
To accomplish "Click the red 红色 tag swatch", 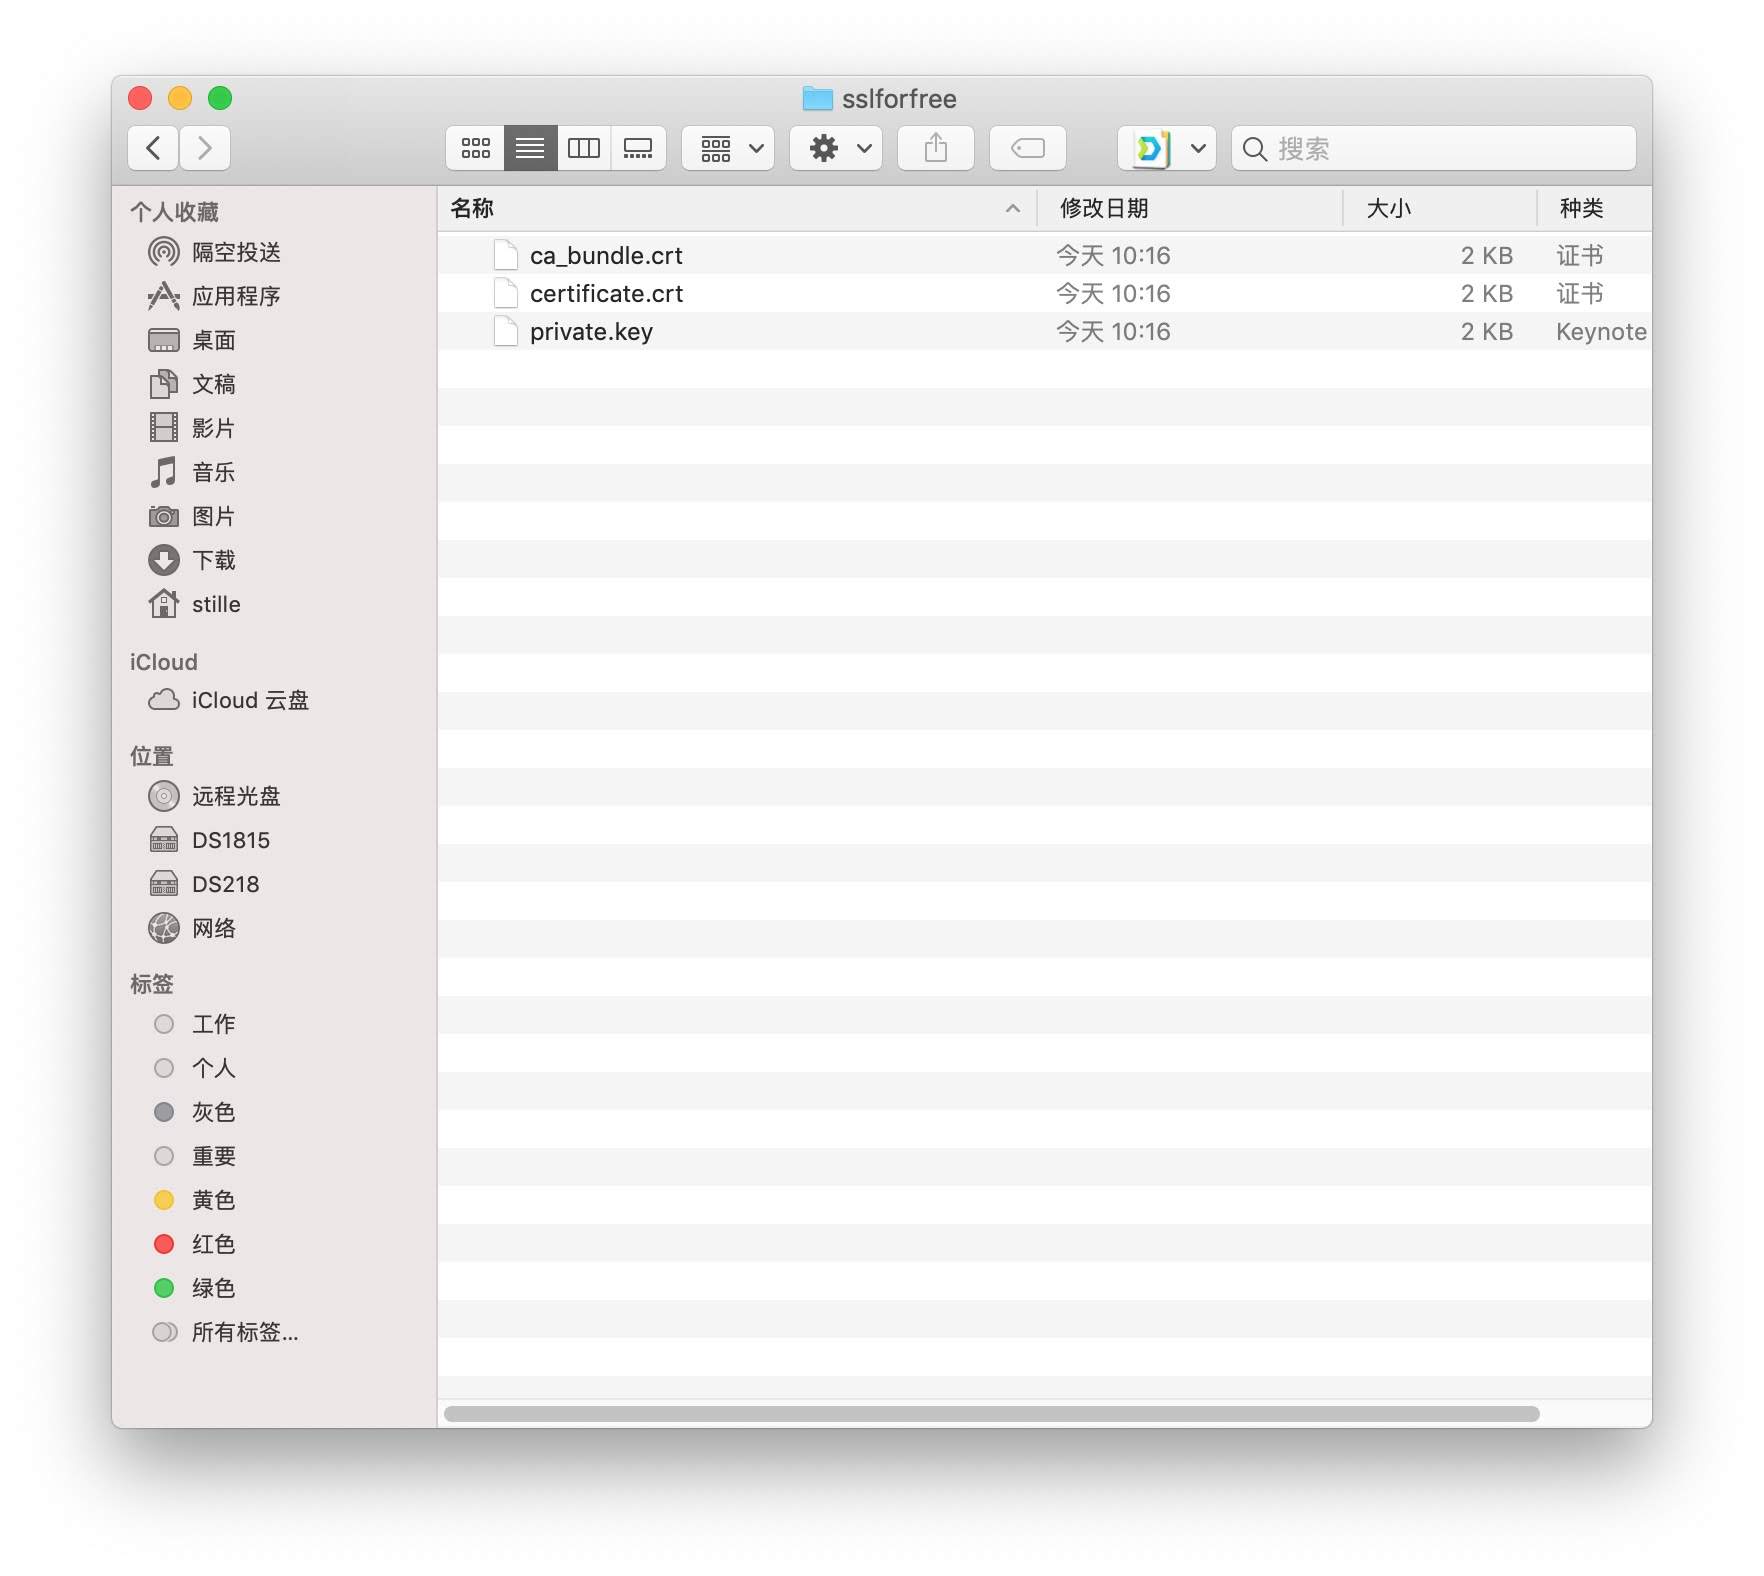I will pyautogui.click(x=164, y=1244).
